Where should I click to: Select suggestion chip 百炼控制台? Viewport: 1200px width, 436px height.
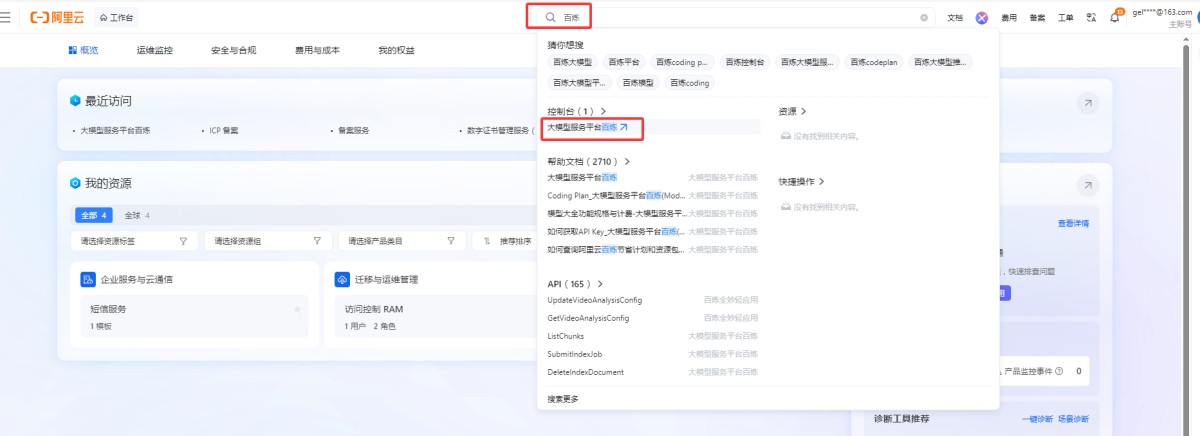pyautogui.click(x=745, y=62)
